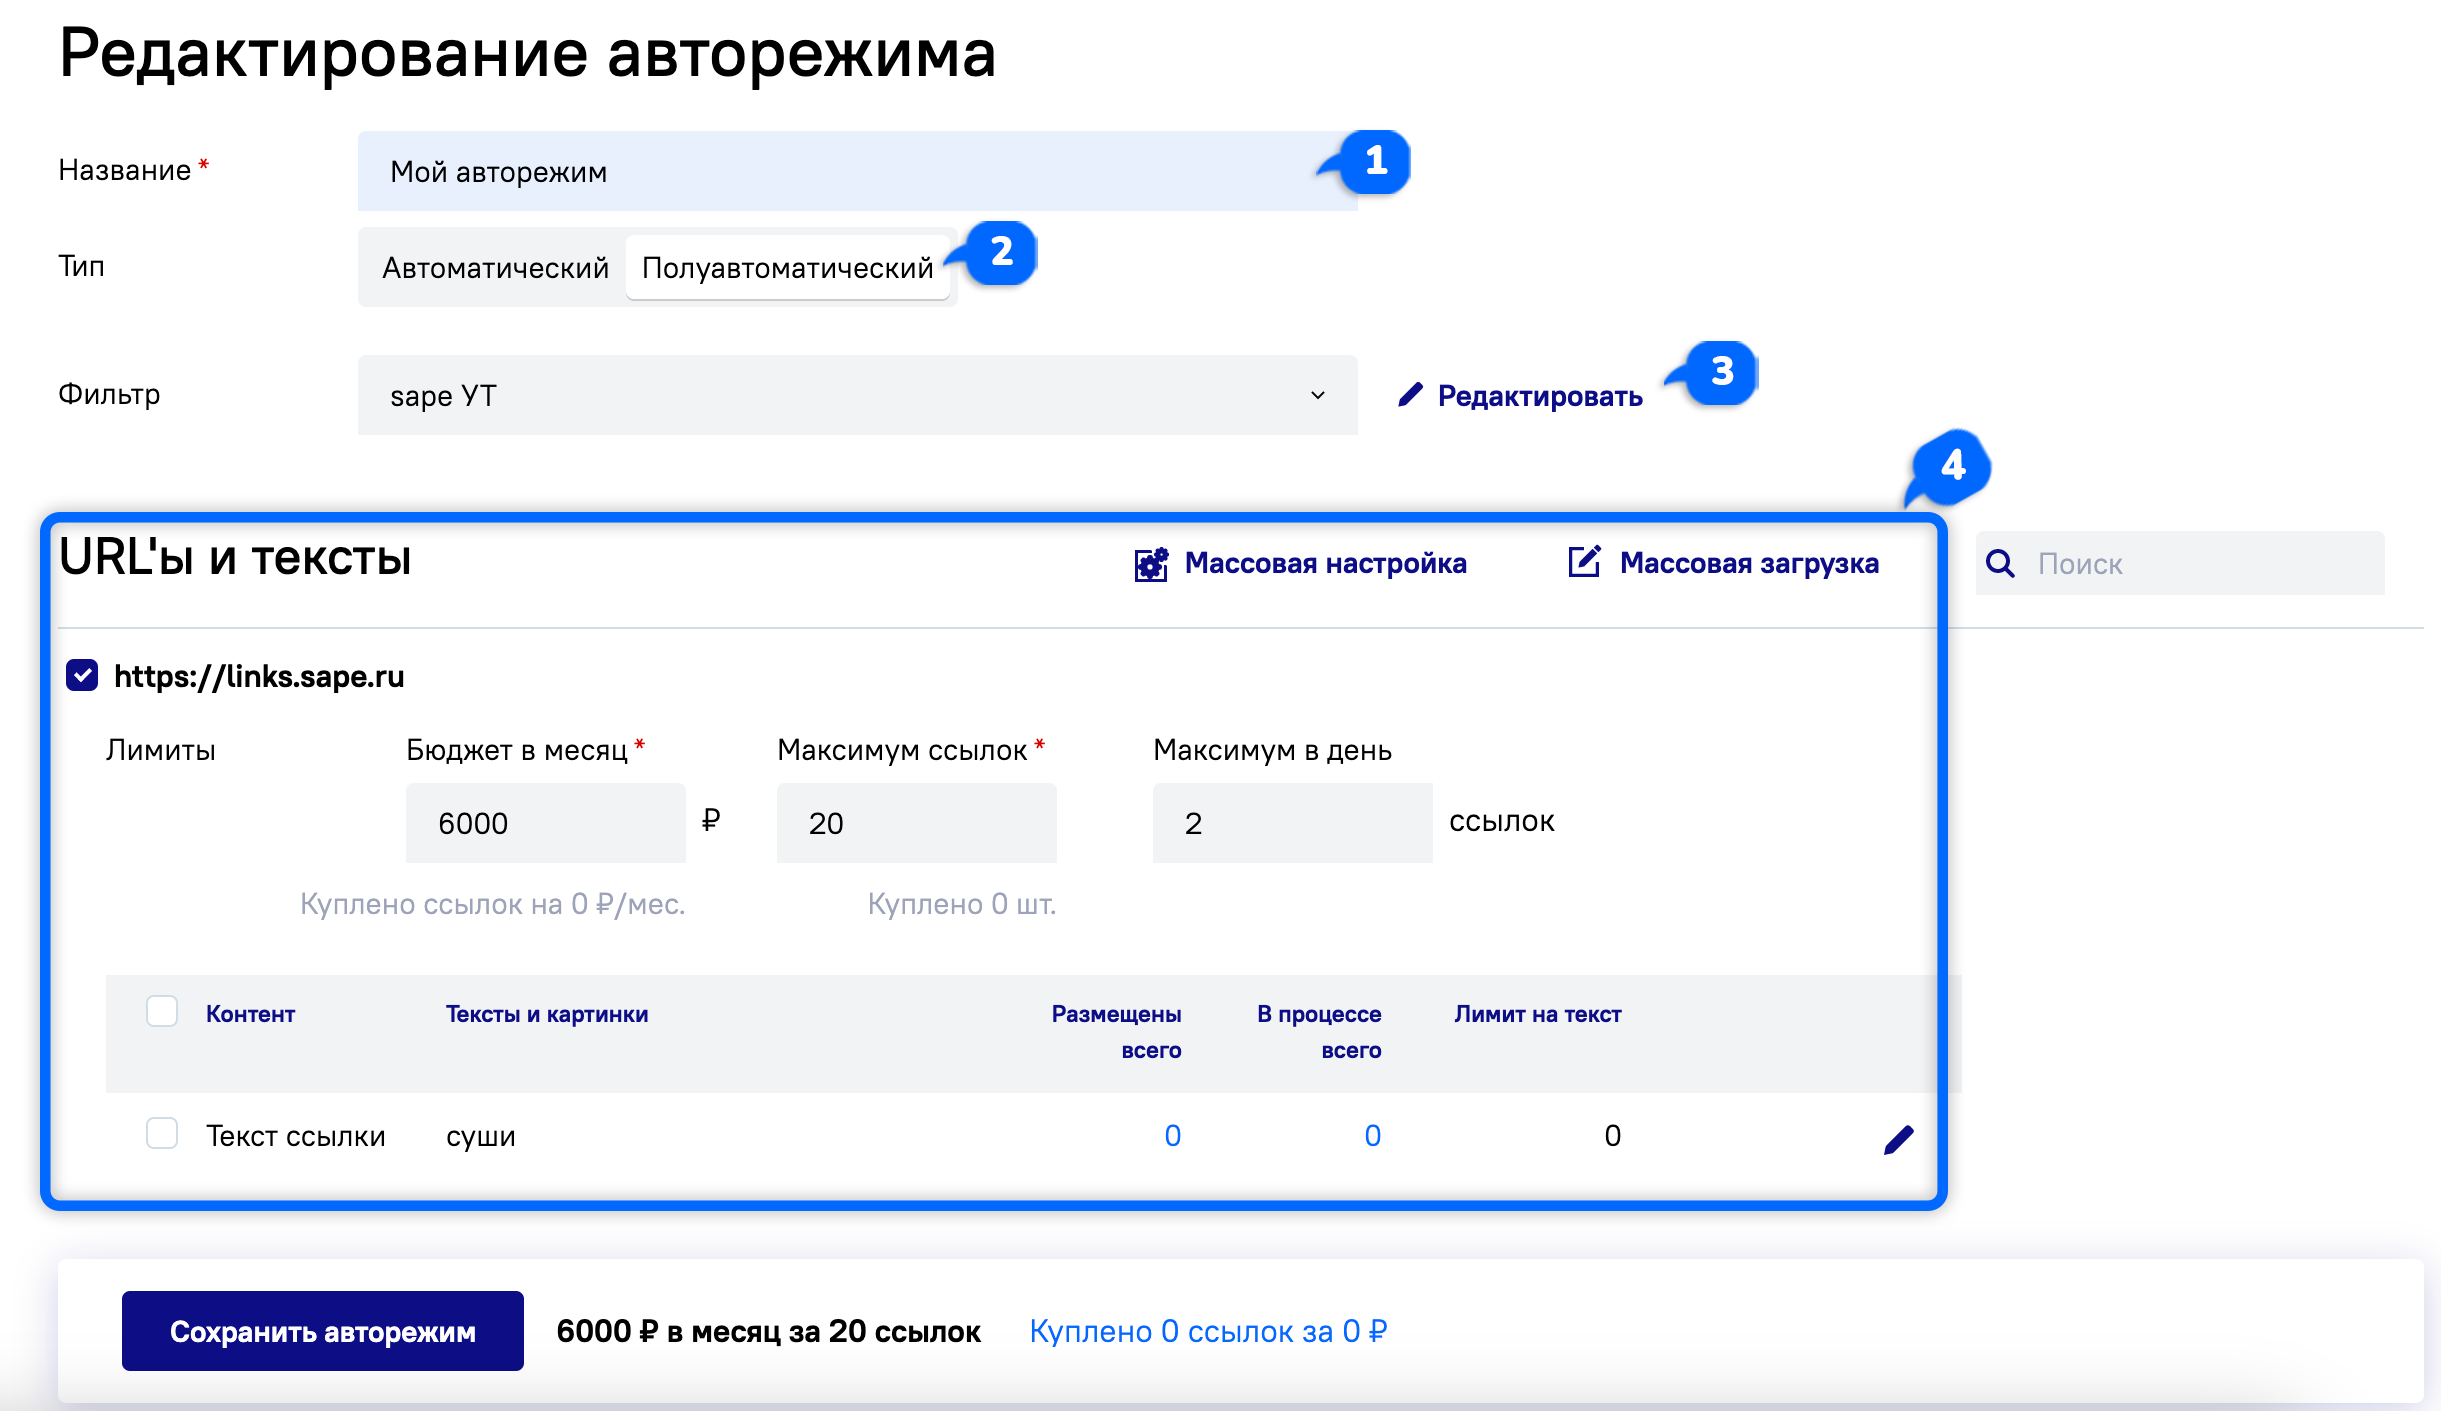Click the https://links.sape.ru URL text
Screen dimensions: 2441x1411
click(x=259, y=677)
